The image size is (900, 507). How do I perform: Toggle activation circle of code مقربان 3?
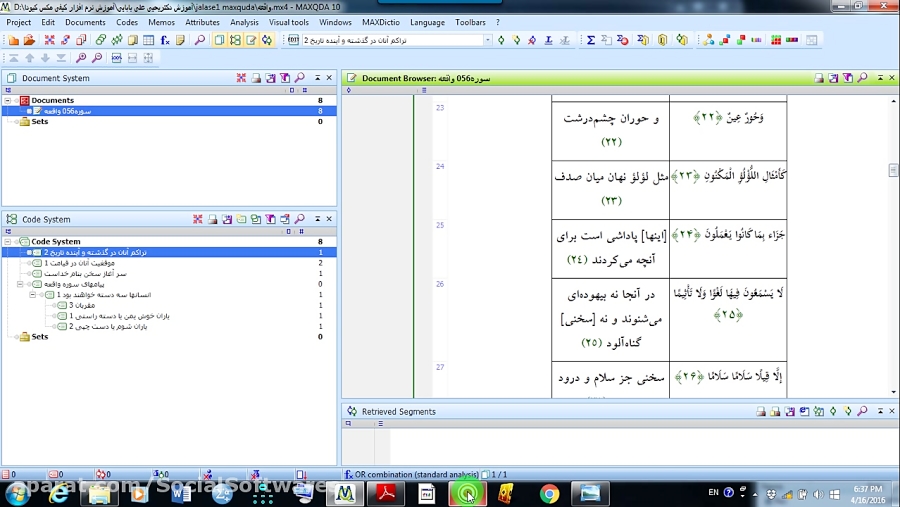click(x=55, y=305)
